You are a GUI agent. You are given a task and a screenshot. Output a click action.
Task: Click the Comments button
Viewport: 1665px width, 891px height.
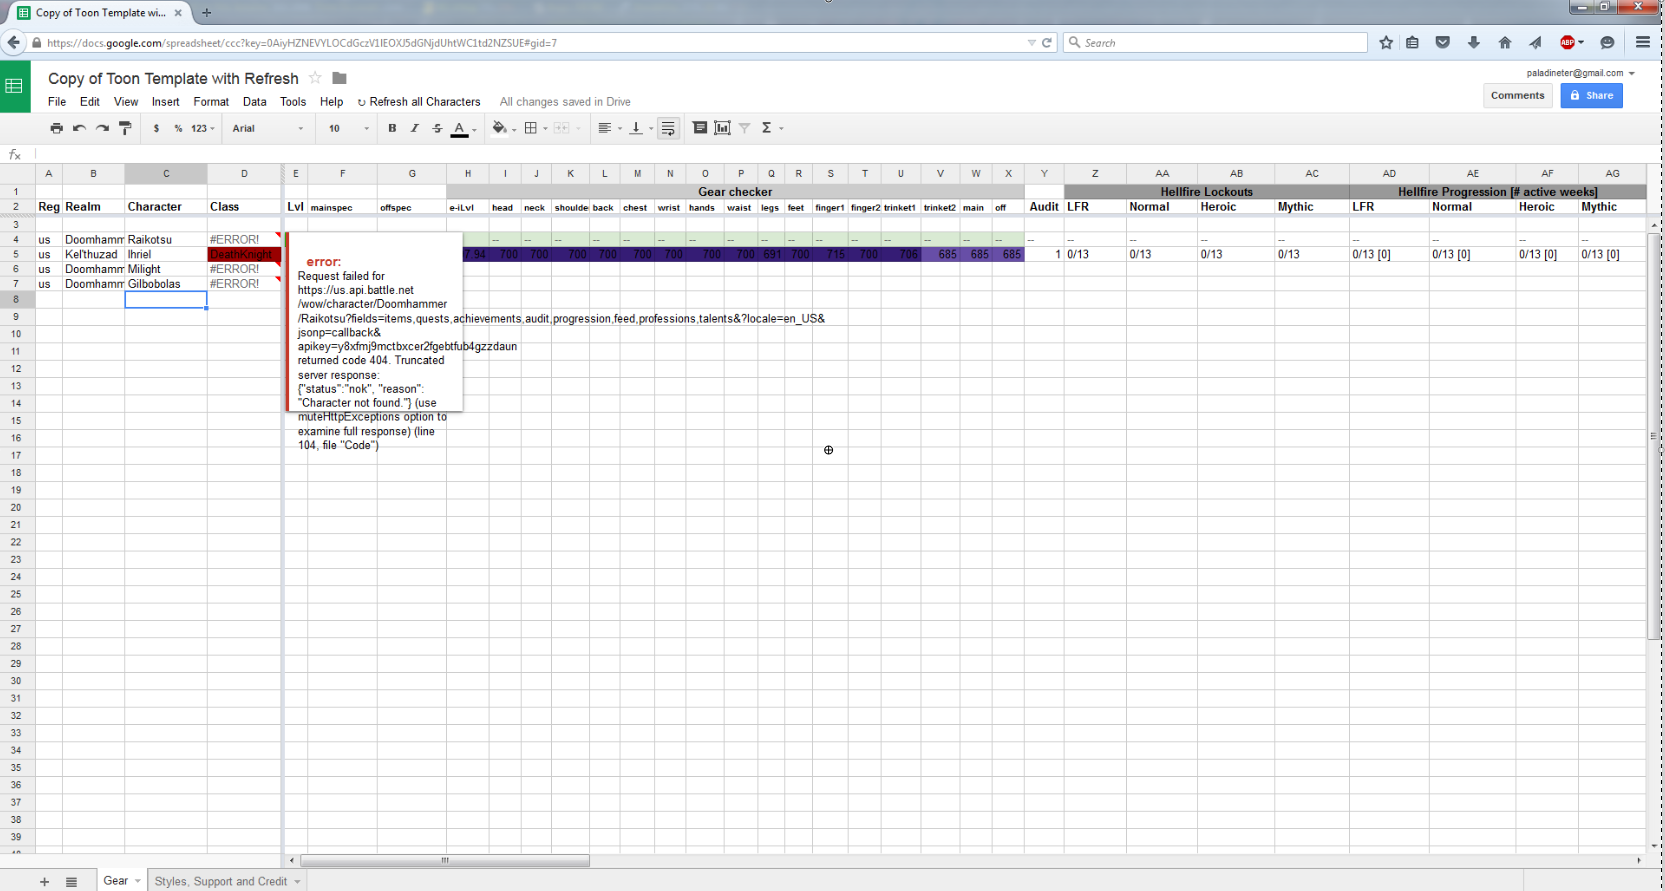pyautogui.click(x=1517, y=96)
